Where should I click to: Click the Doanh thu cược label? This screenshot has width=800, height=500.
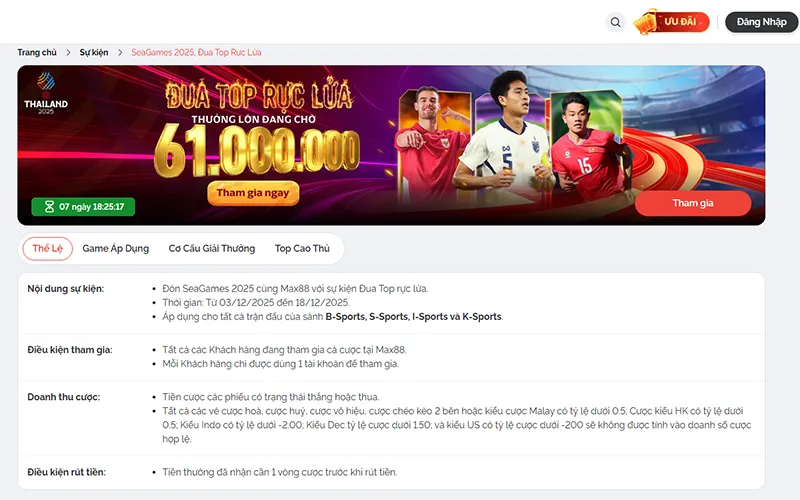coord(64,397)
